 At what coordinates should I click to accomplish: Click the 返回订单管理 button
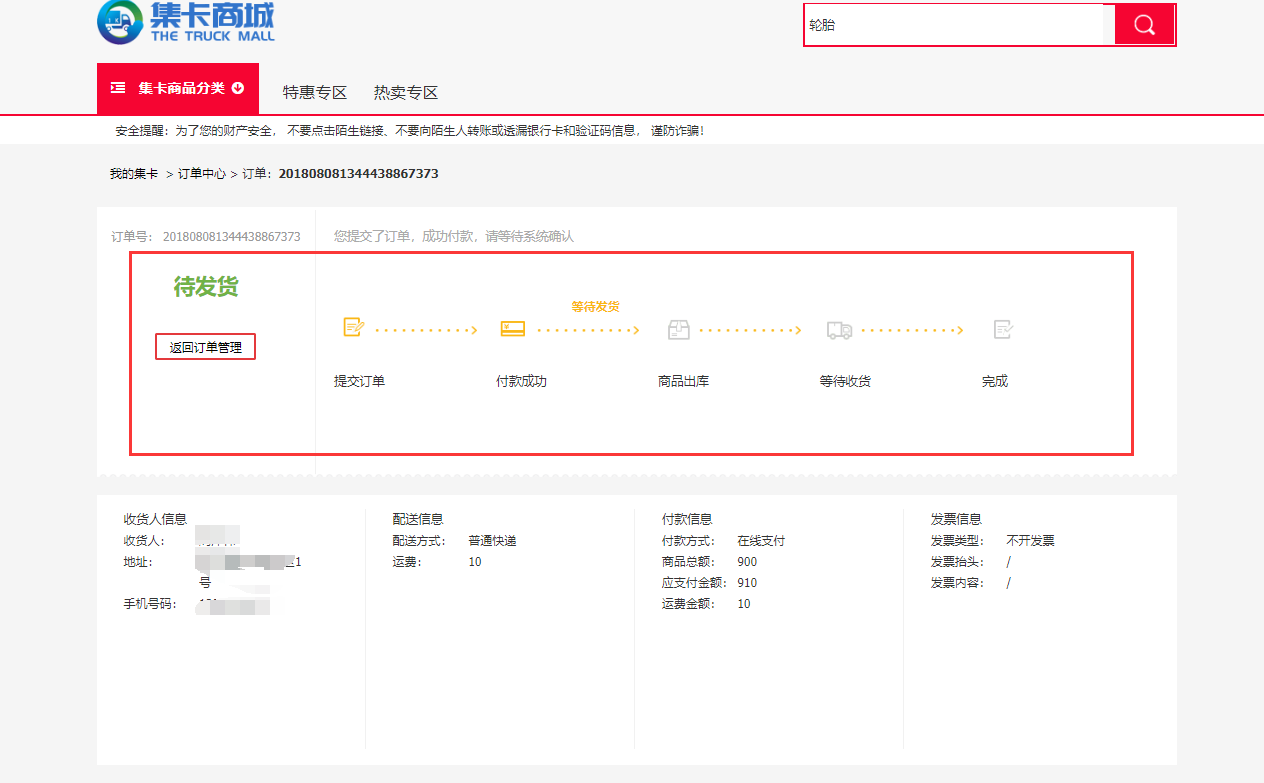(205, 347)
